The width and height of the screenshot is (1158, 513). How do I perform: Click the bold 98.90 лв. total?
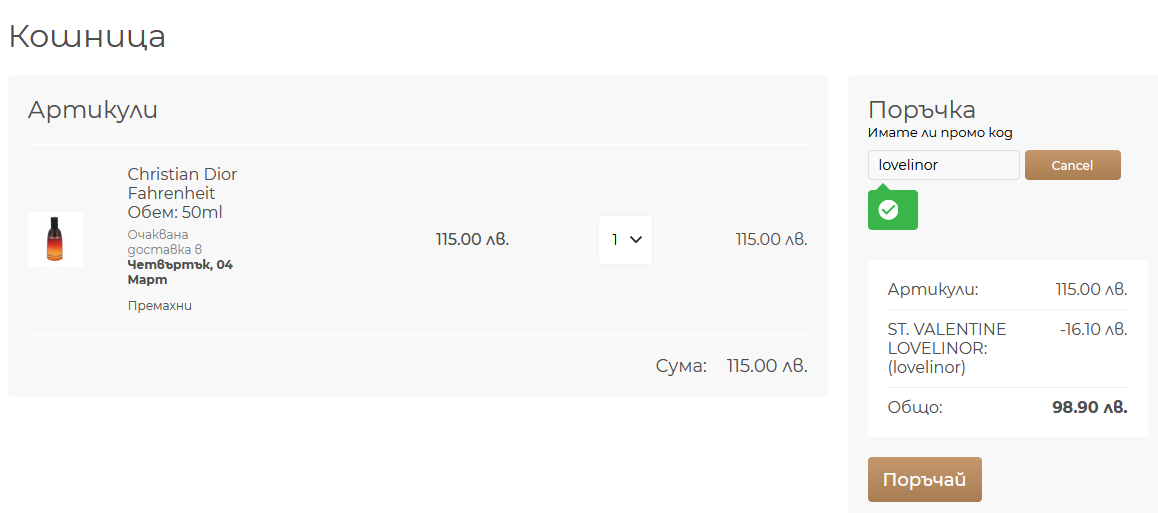(1090, 407)
